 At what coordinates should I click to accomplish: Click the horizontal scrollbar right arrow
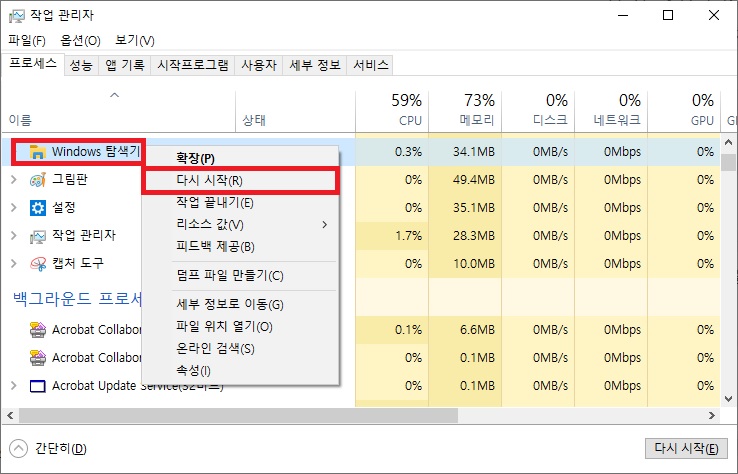[712, 416]
